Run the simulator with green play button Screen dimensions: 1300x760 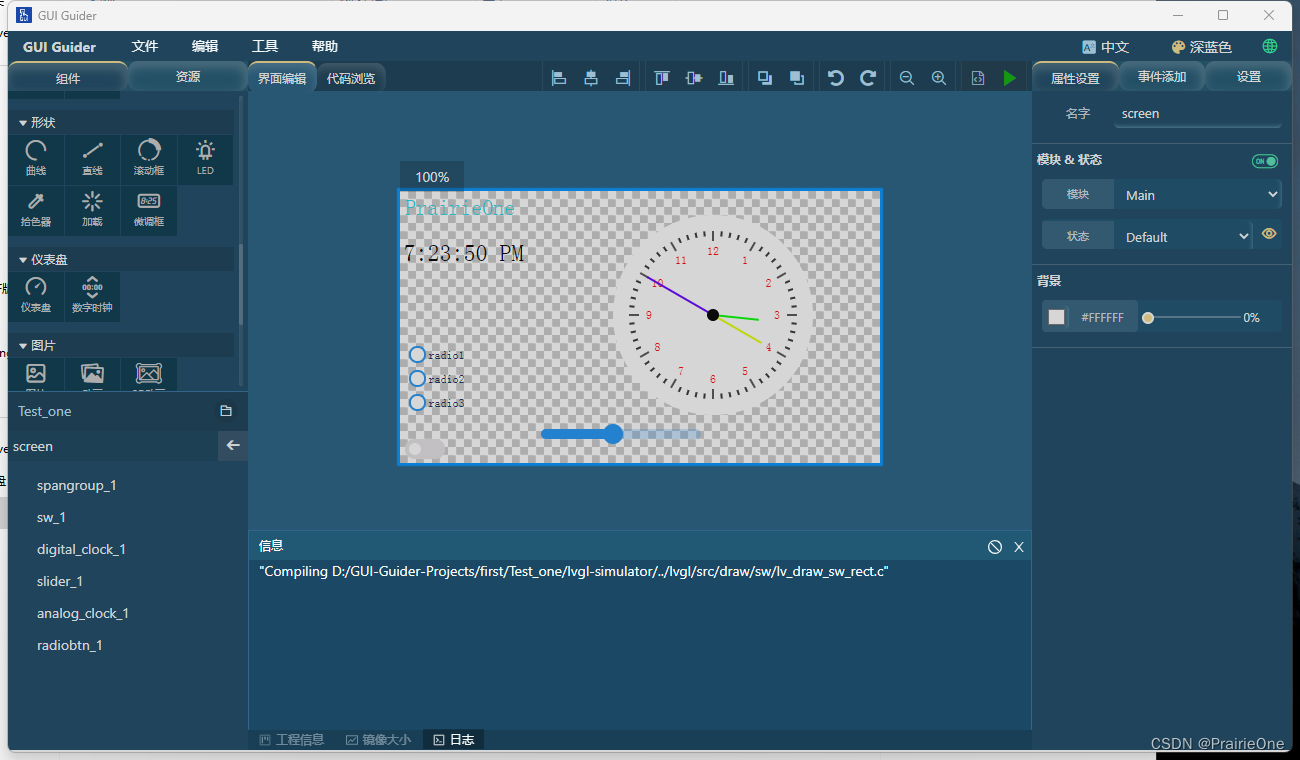[x=1010, y=78]
